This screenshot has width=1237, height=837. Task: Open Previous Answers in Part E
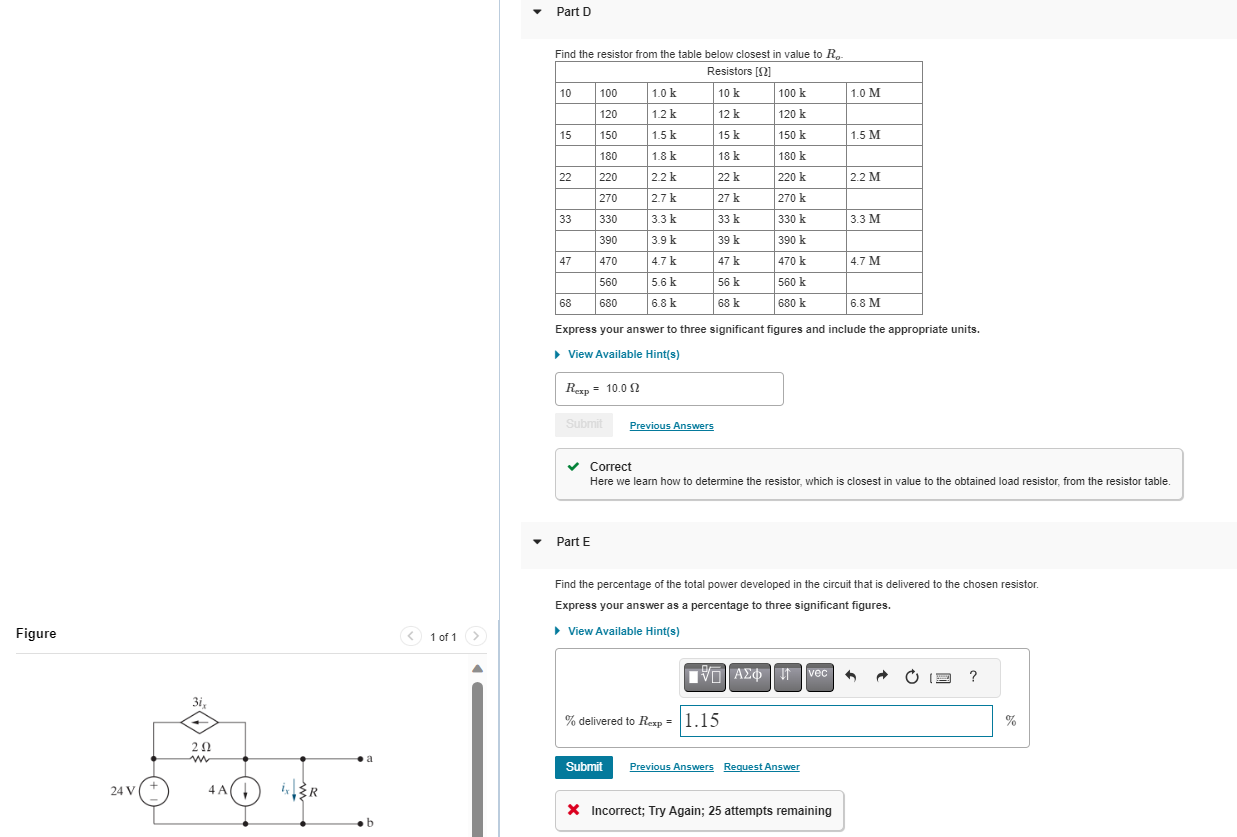click(671, 766)
